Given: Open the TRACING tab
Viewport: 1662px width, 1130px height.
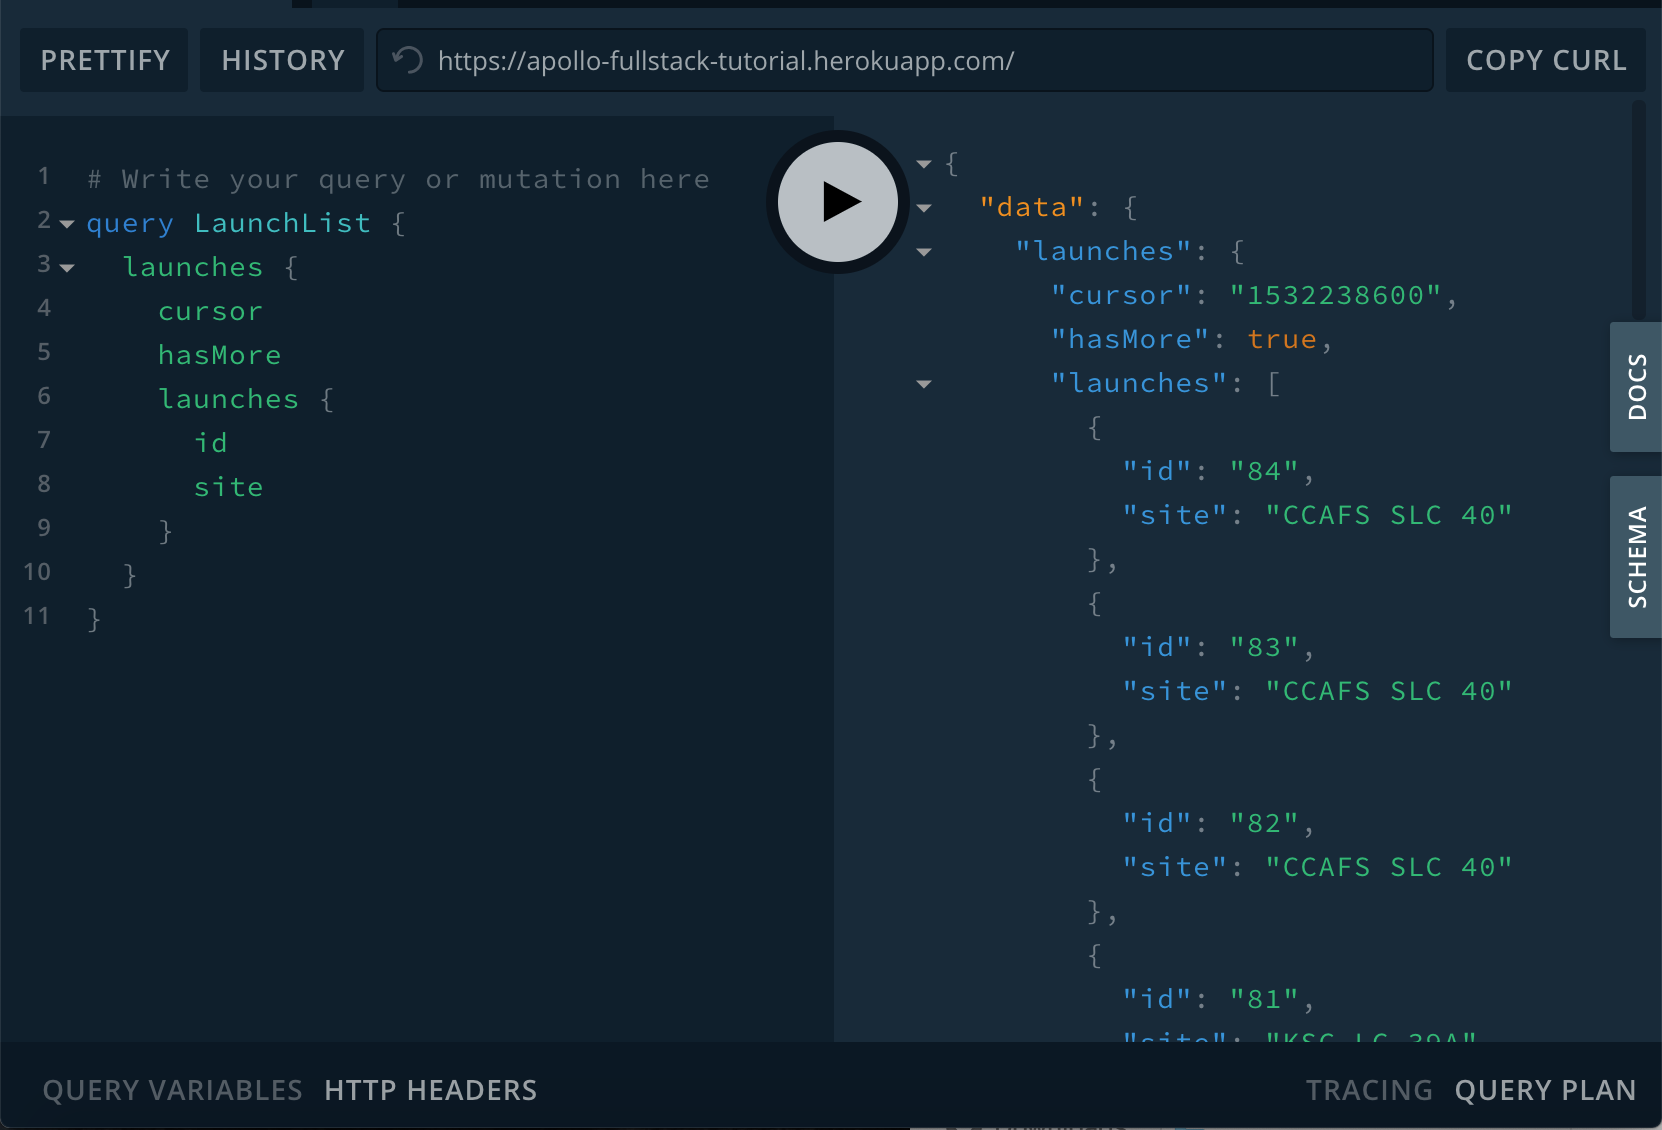Looking at the screenshot, I should [x=1369, y=1090].
